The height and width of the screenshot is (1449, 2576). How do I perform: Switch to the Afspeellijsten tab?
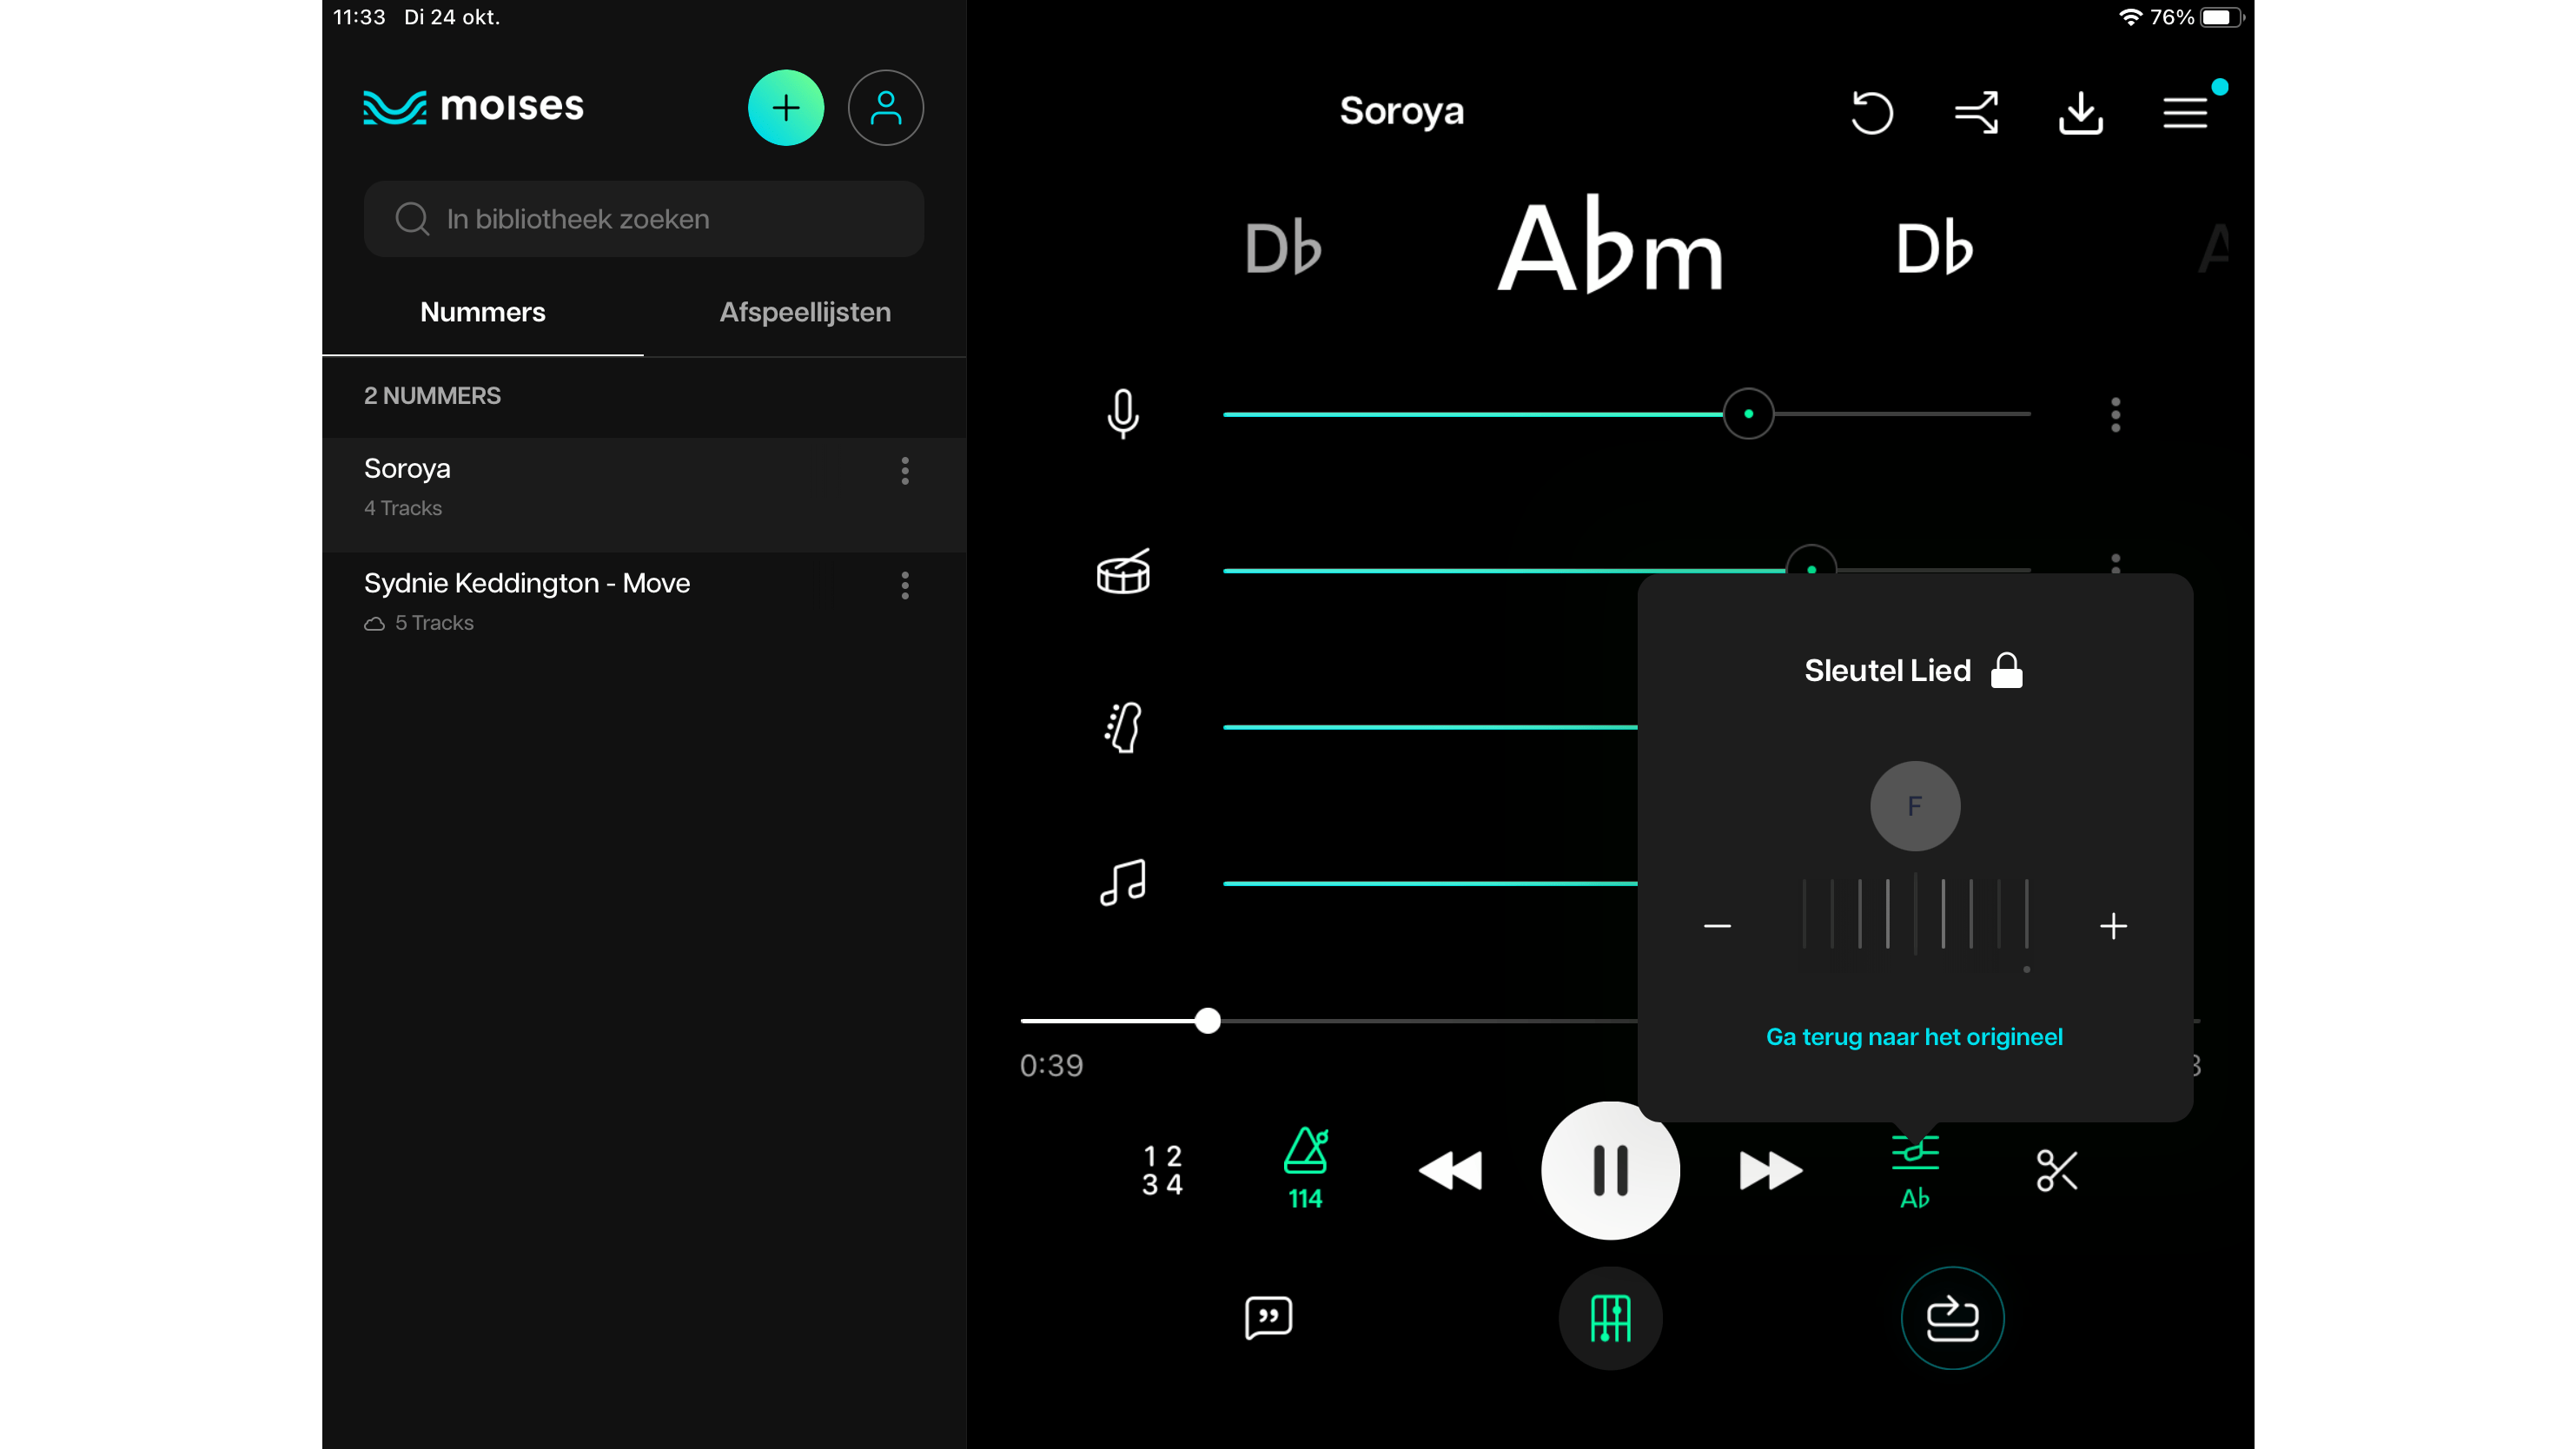805,312
